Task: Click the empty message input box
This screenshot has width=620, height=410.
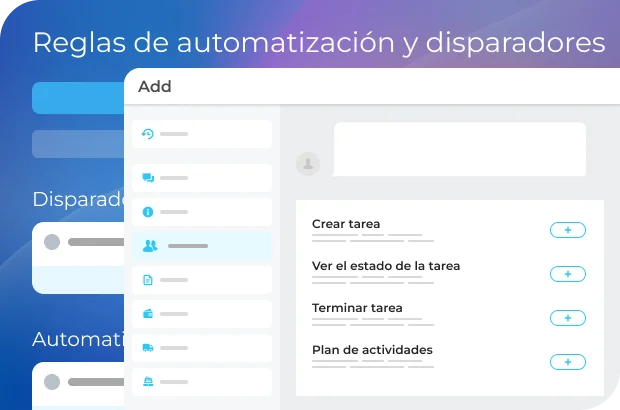Action: 459,149
